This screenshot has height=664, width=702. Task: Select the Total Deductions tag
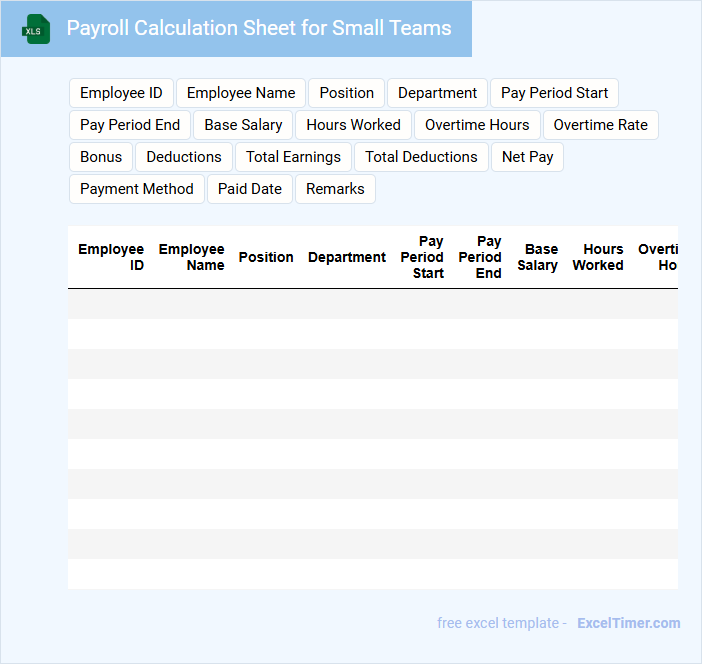(421, 157)
